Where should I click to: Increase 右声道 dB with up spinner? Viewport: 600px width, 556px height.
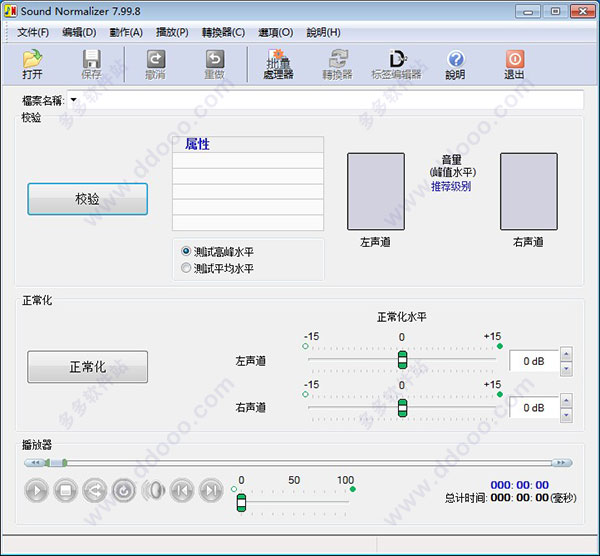click(x=566, y=400)
